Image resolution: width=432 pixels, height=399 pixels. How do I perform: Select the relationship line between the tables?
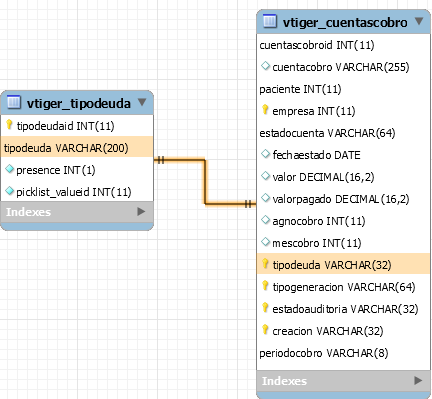pyautogui.click(x=205, y=182)
